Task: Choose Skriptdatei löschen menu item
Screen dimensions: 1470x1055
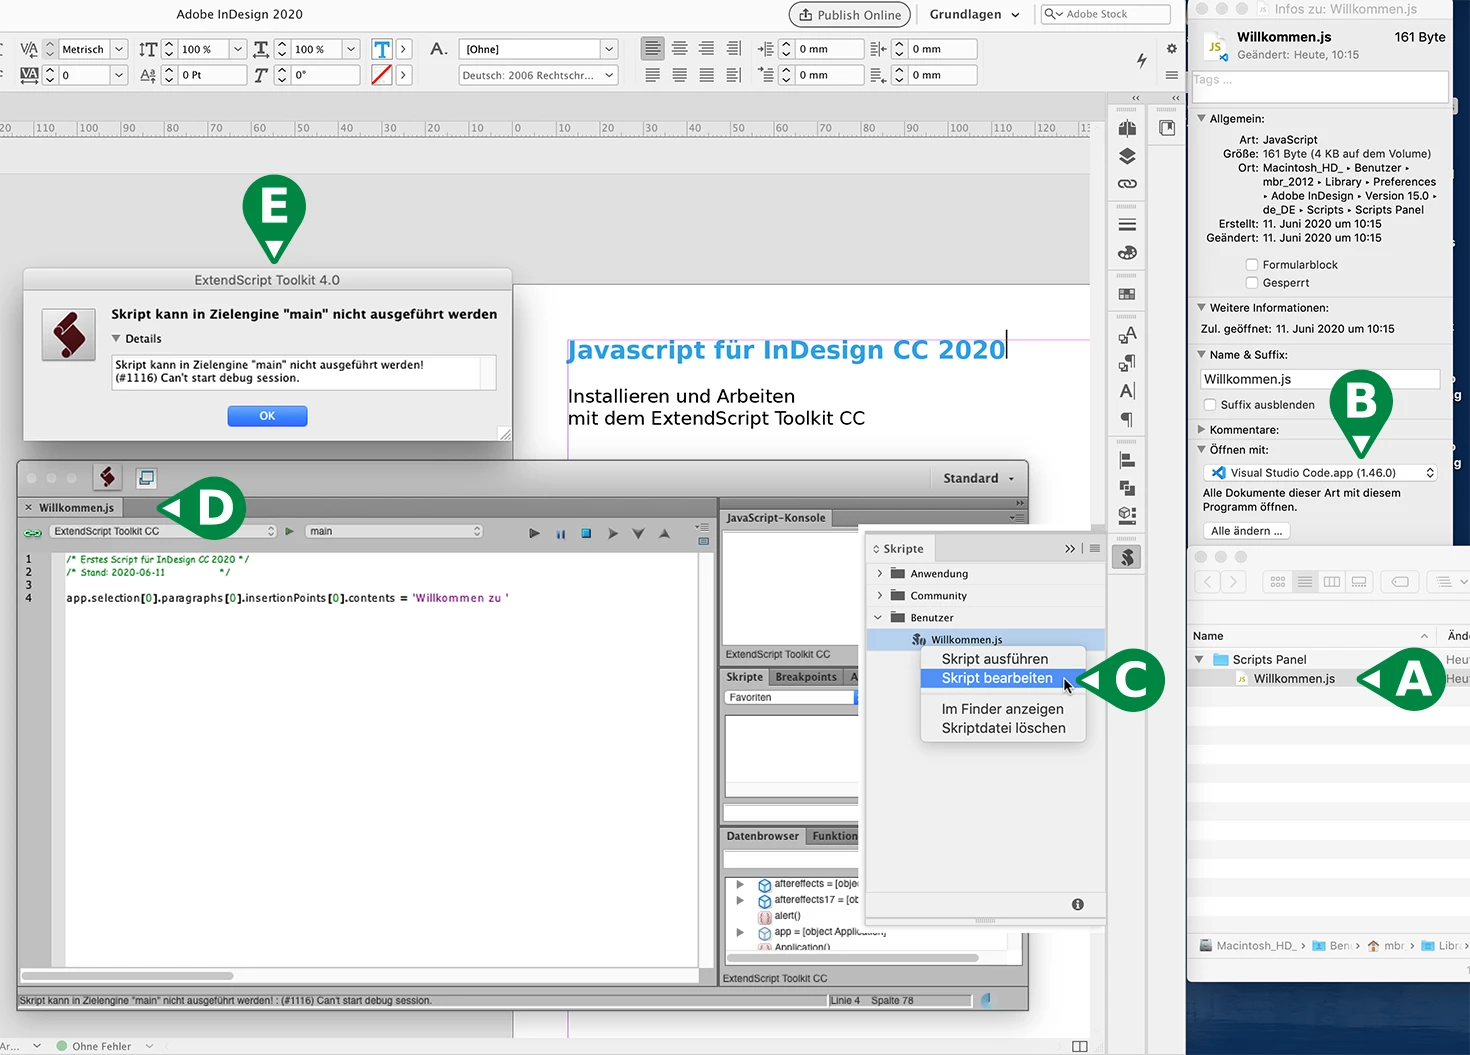Action: [1003, 728]
